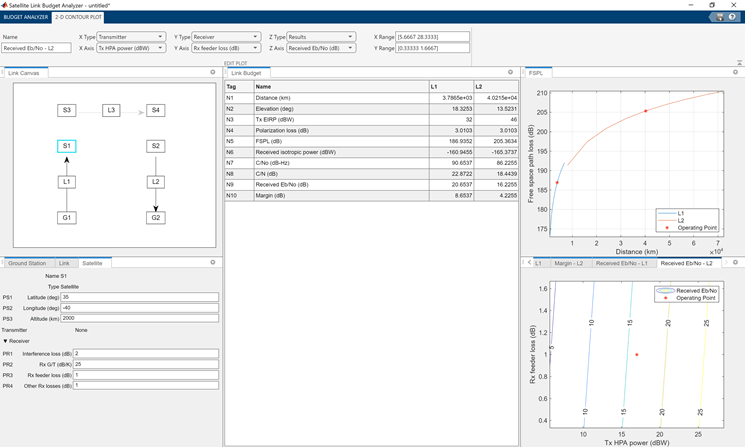Collapse the Receiver section

click(x=5, y=341)
